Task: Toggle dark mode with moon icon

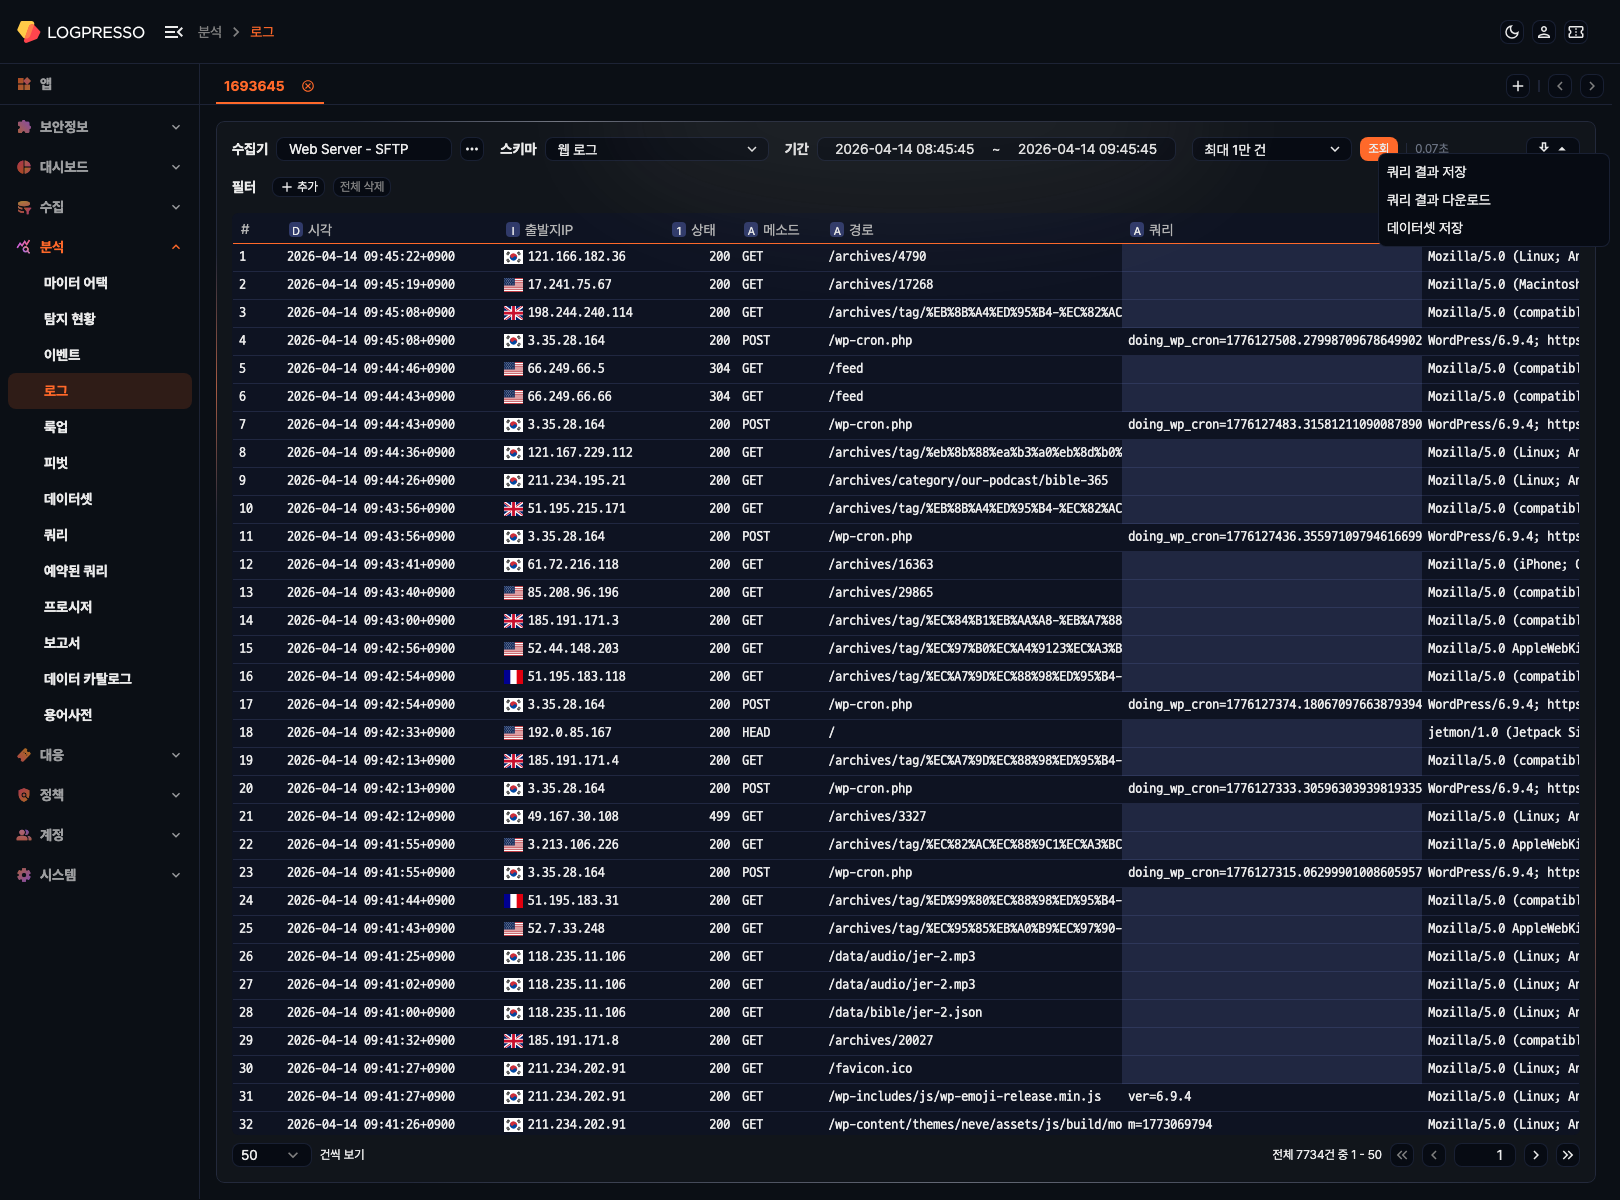Action: tap(1512, 32)
